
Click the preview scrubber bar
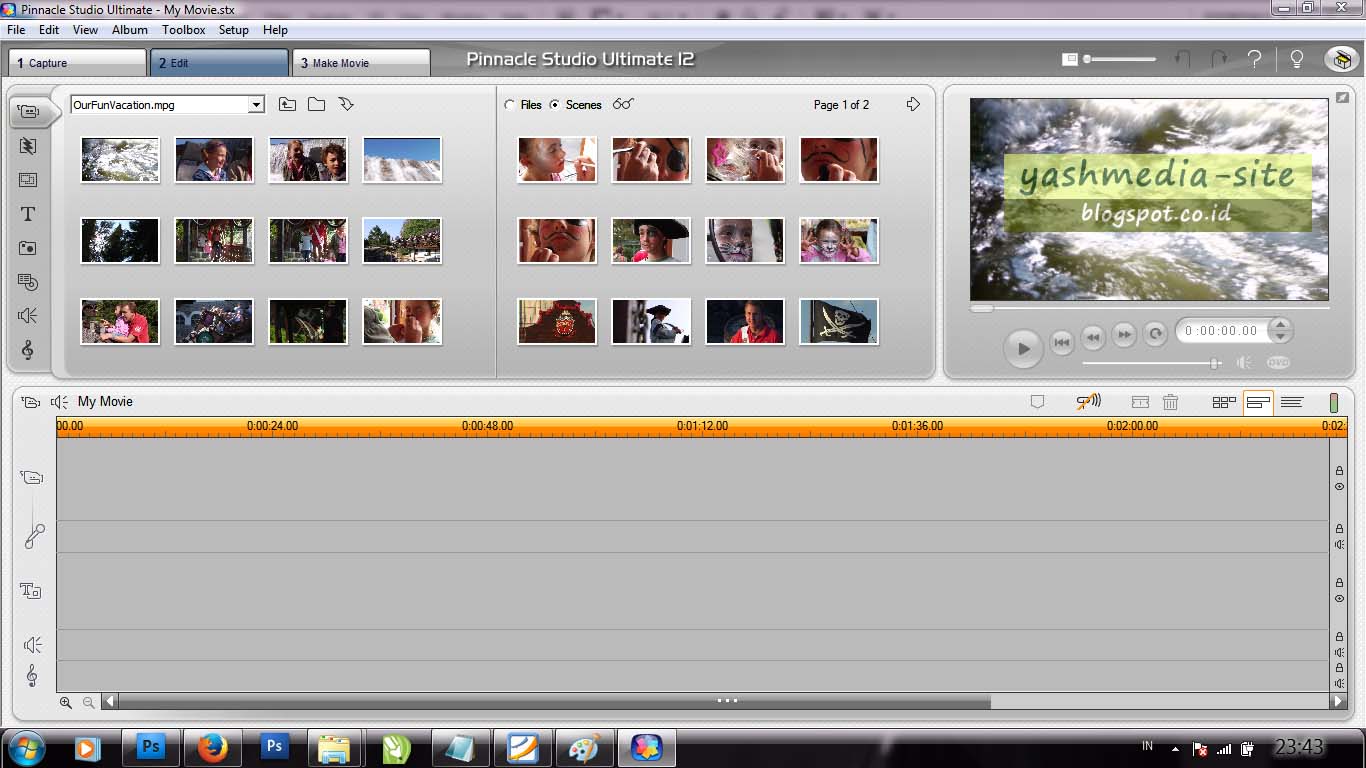[1149, 308]
